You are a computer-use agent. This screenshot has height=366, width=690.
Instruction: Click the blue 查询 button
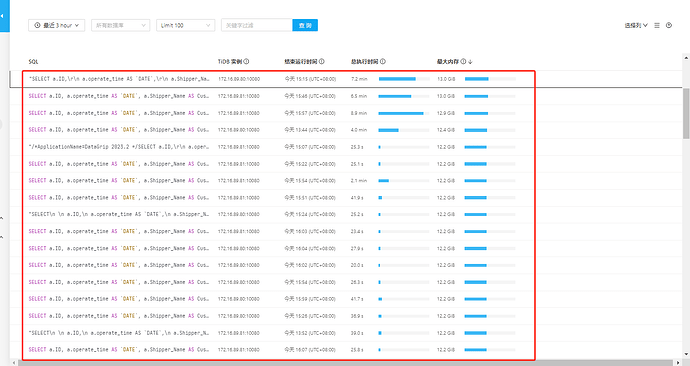[305, 26]
